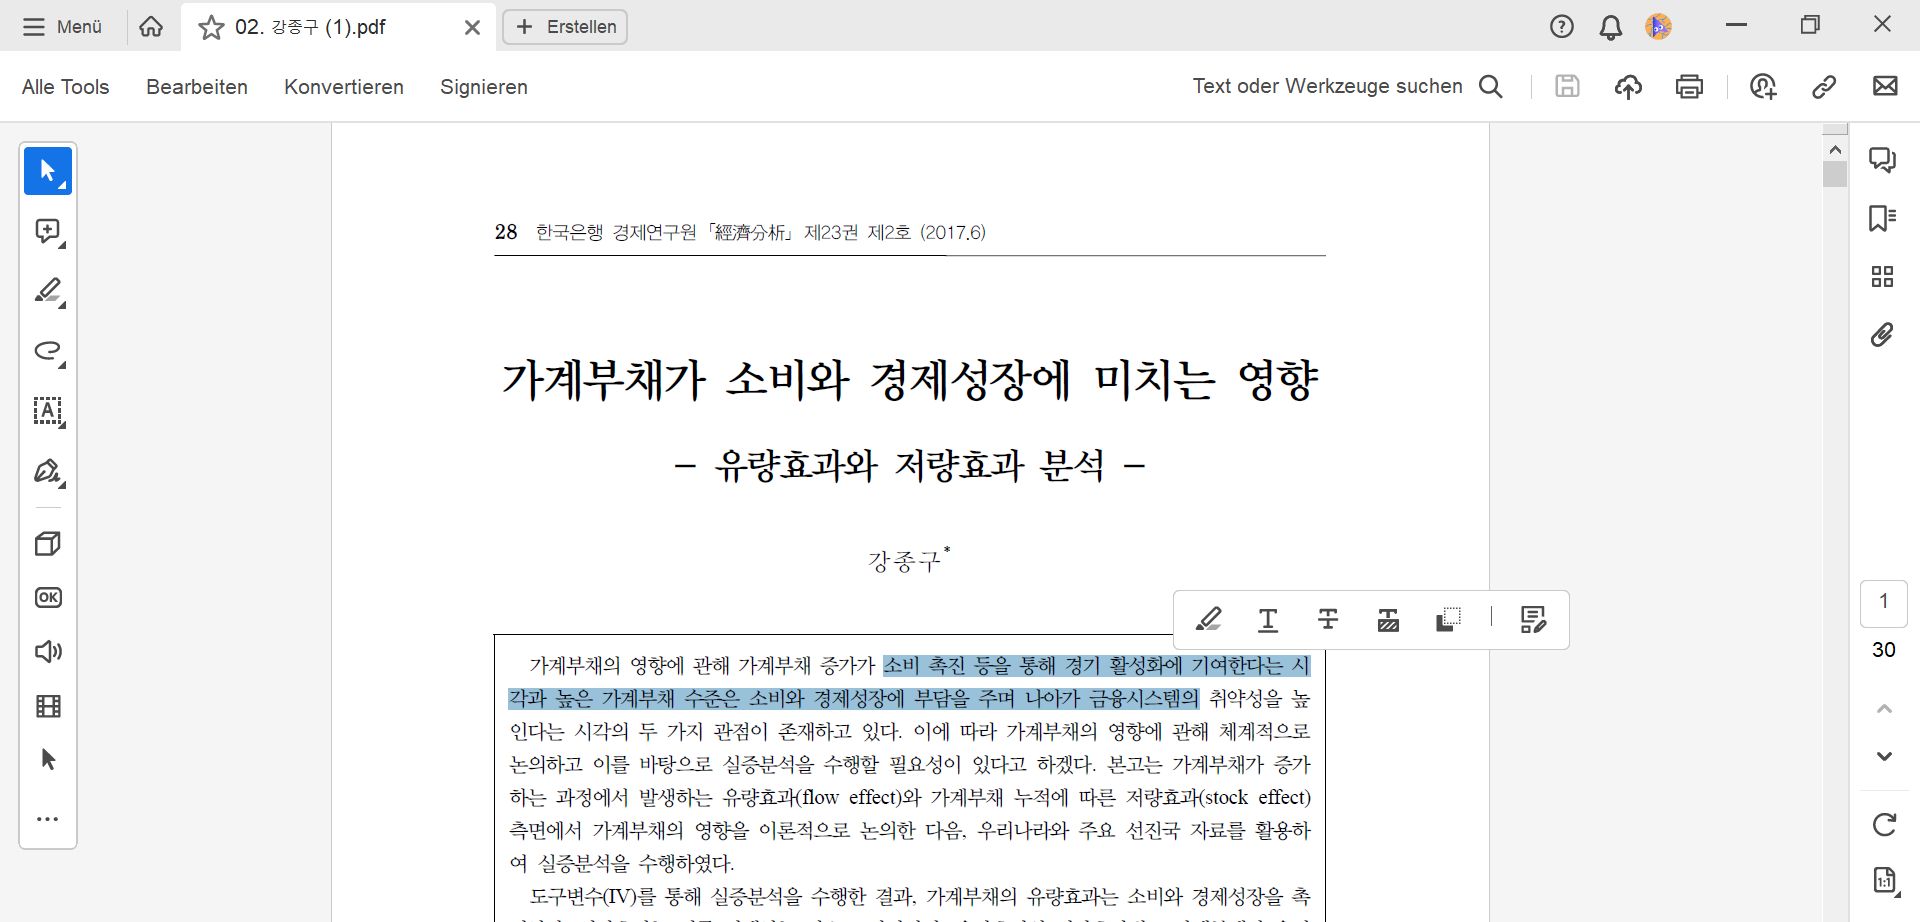Open the Alle Tools menu

click(65, 87)
